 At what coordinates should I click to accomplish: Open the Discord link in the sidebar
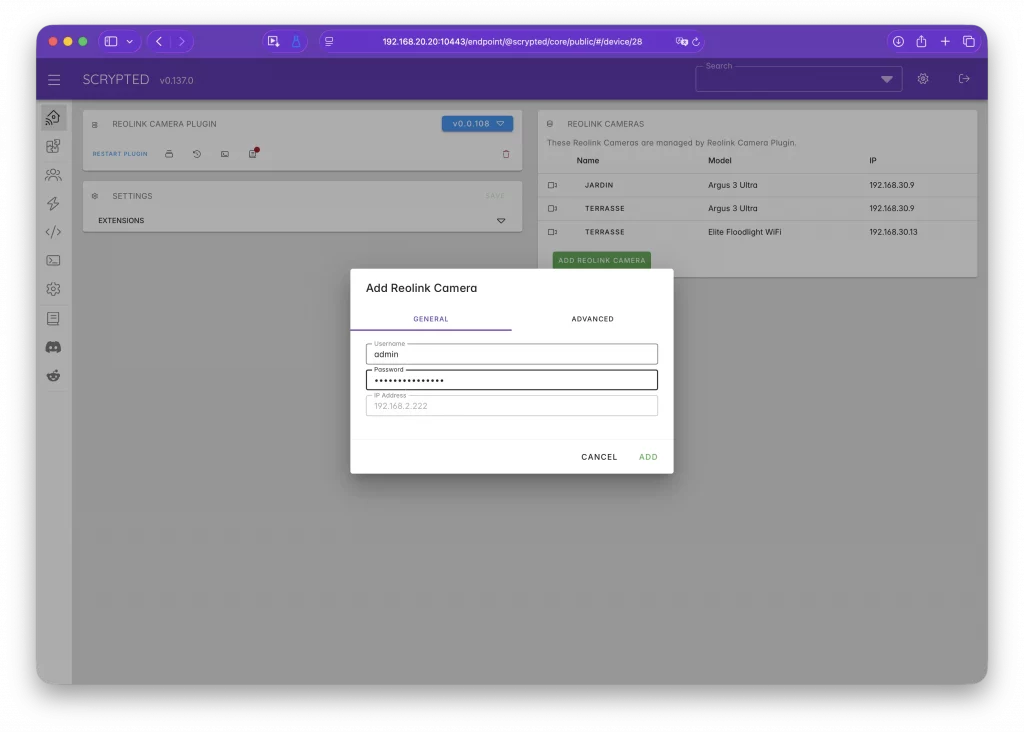[x=53, y=347]
